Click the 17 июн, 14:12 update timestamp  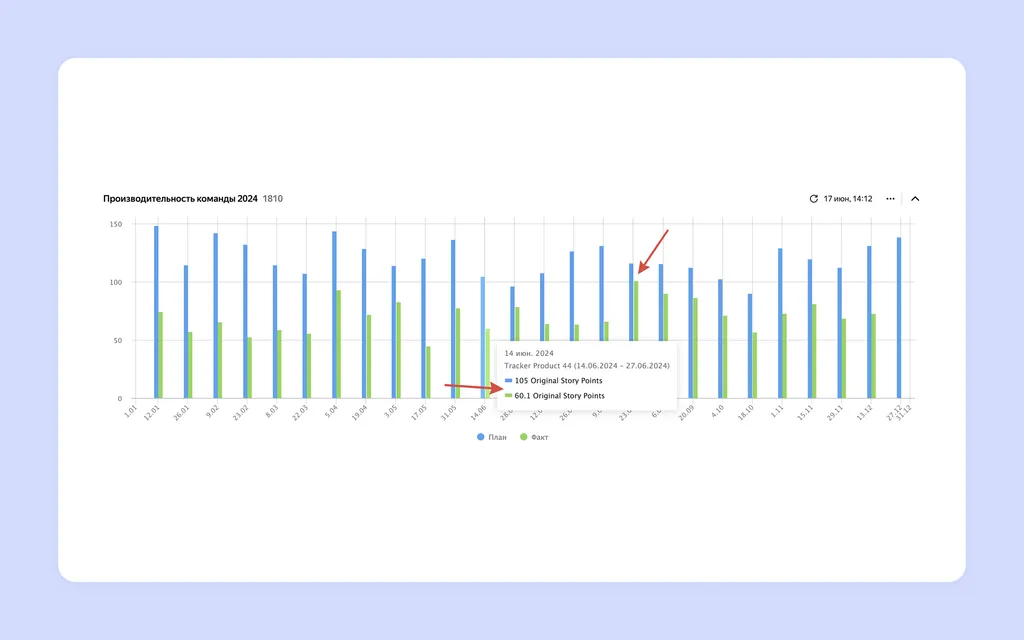click(848, 199)
